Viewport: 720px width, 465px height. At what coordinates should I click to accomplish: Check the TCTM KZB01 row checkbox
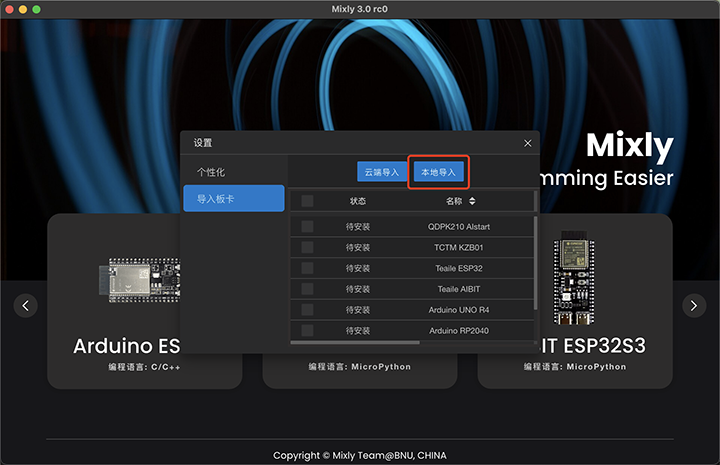pyautogui.click(x=307, y=247)
